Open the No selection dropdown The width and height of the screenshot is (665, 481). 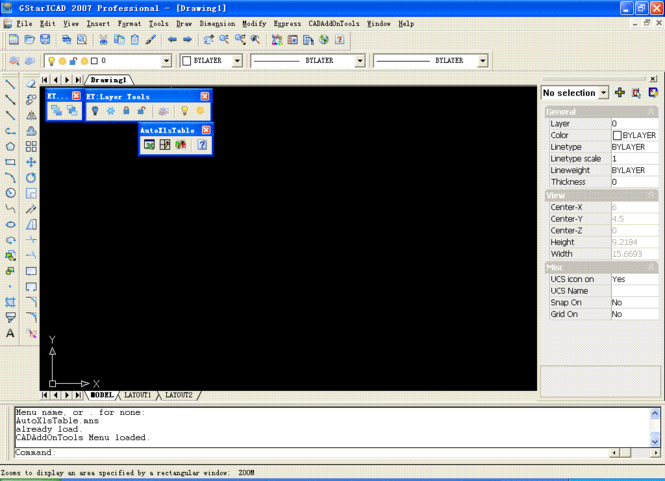[604, 93]
